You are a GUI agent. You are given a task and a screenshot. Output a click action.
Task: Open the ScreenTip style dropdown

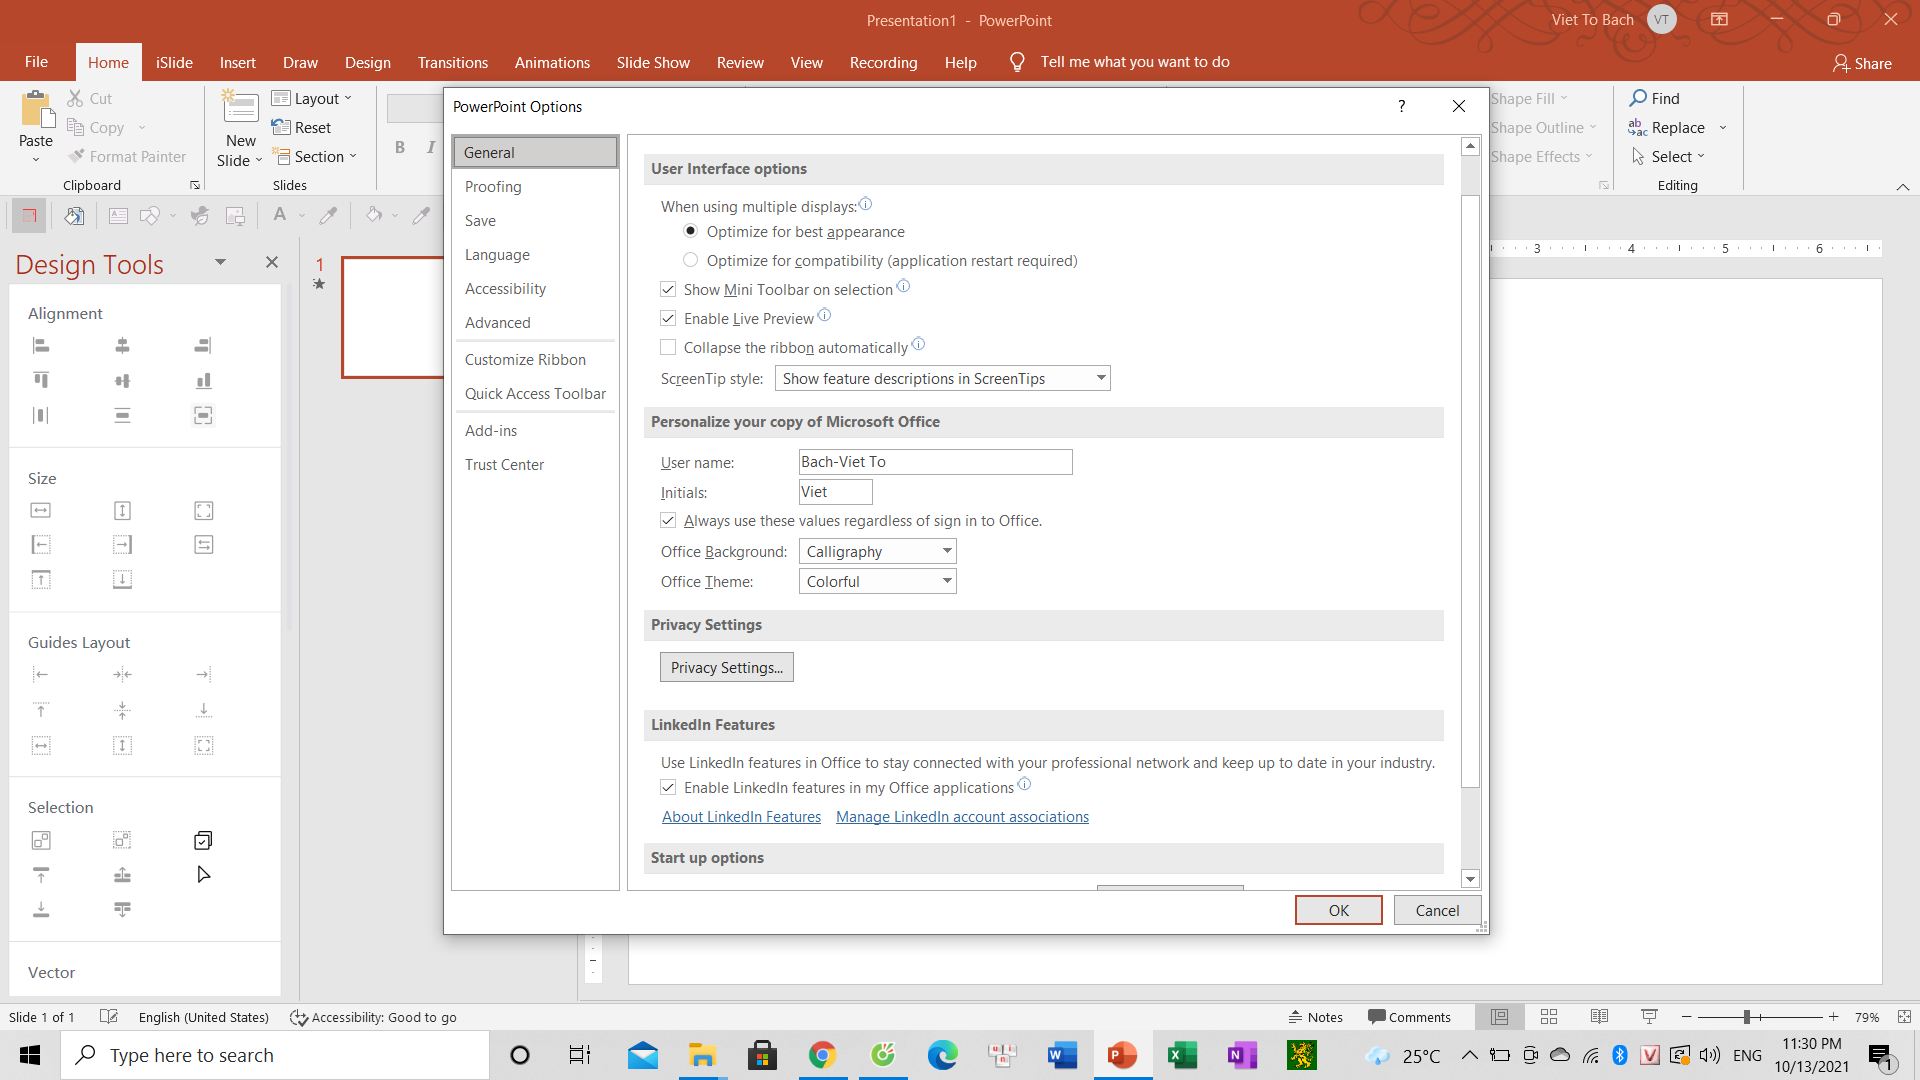[x=942, y=378]
